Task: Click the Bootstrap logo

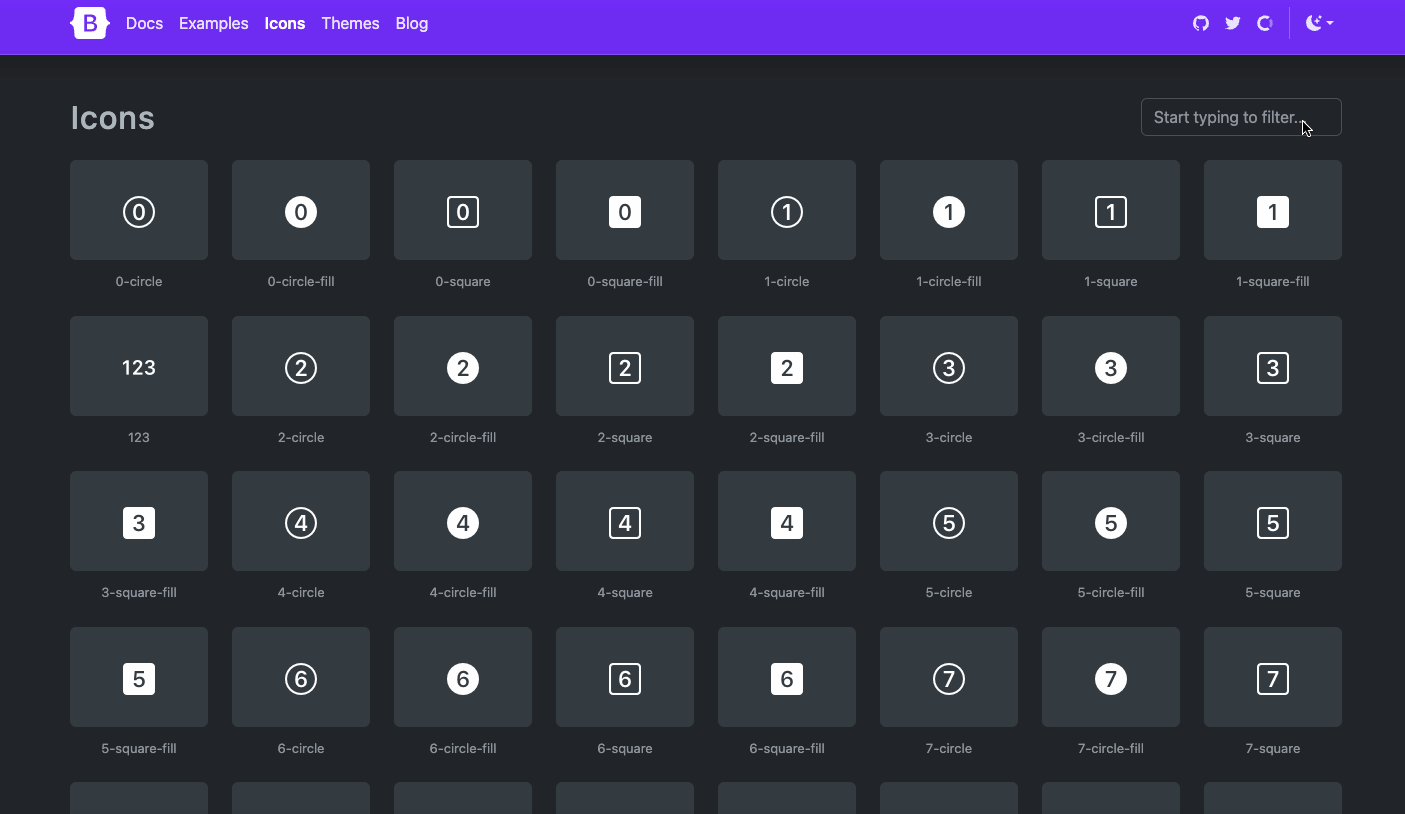Action: point(89,22)
